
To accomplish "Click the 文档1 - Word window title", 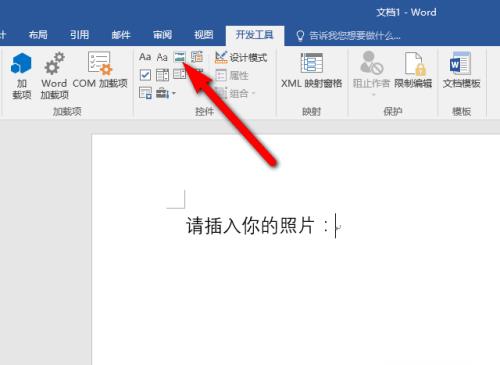I will pos(406,13).
